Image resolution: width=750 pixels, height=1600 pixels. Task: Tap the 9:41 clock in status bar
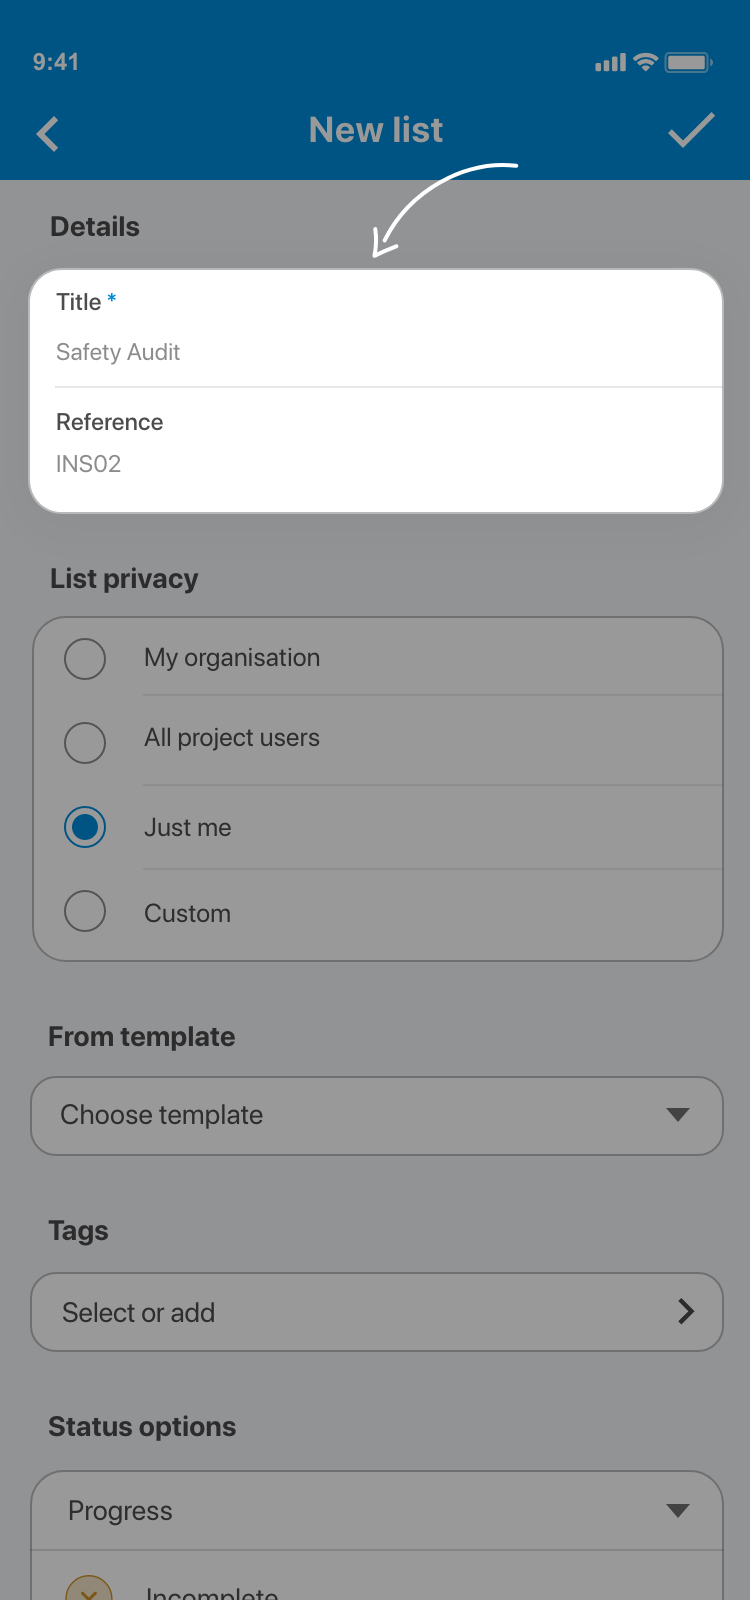[56, 62]
